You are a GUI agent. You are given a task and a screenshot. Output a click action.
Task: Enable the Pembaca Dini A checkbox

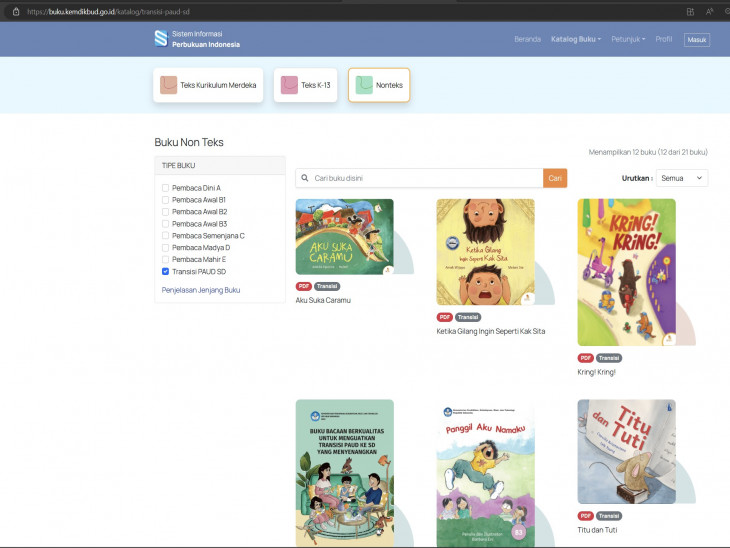165,188
